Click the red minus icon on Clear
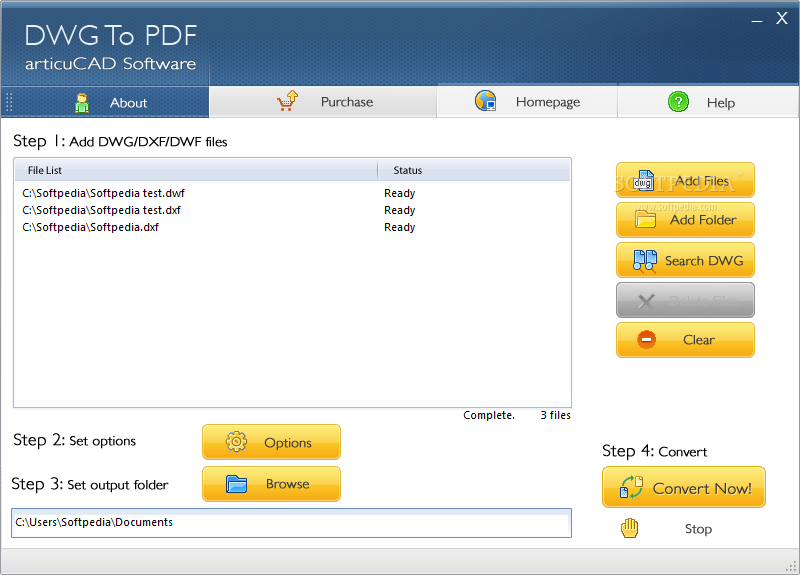Viewport: 800px width, 575px height. click(646, 339)
